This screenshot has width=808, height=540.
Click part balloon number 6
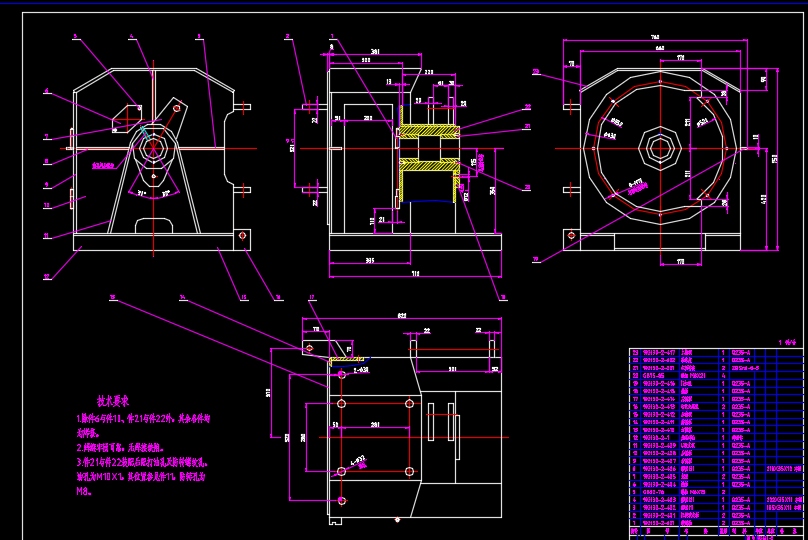point(46,91)
